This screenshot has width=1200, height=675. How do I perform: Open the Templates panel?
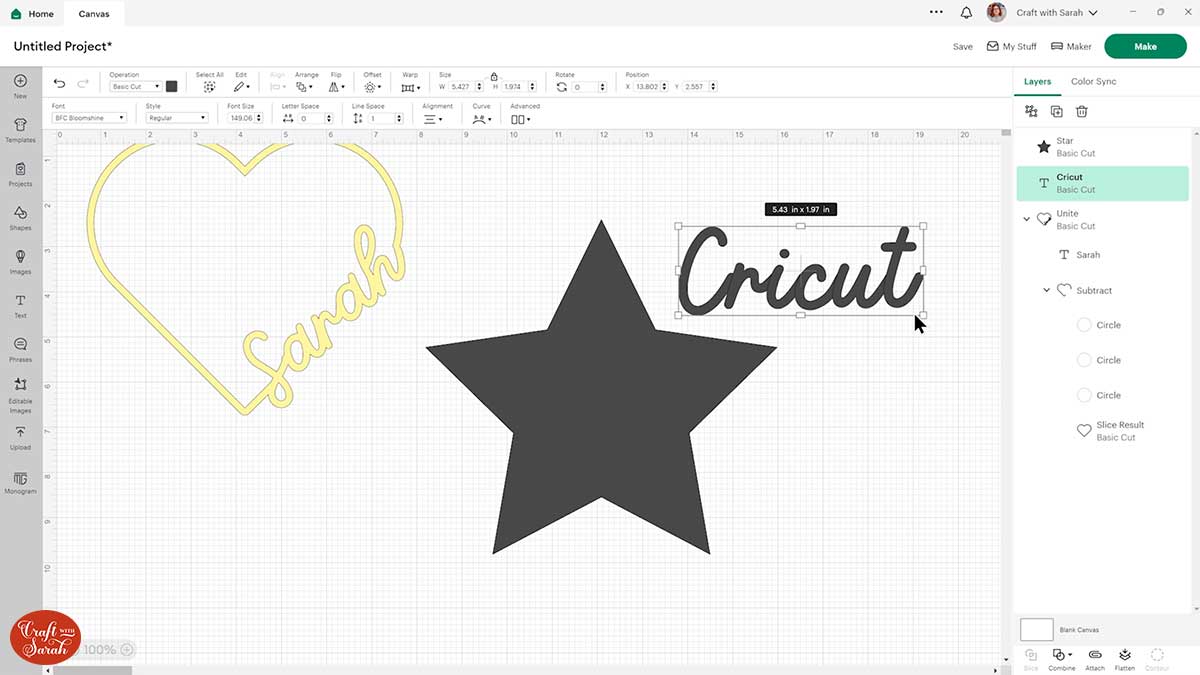click(x=20, y=130)
